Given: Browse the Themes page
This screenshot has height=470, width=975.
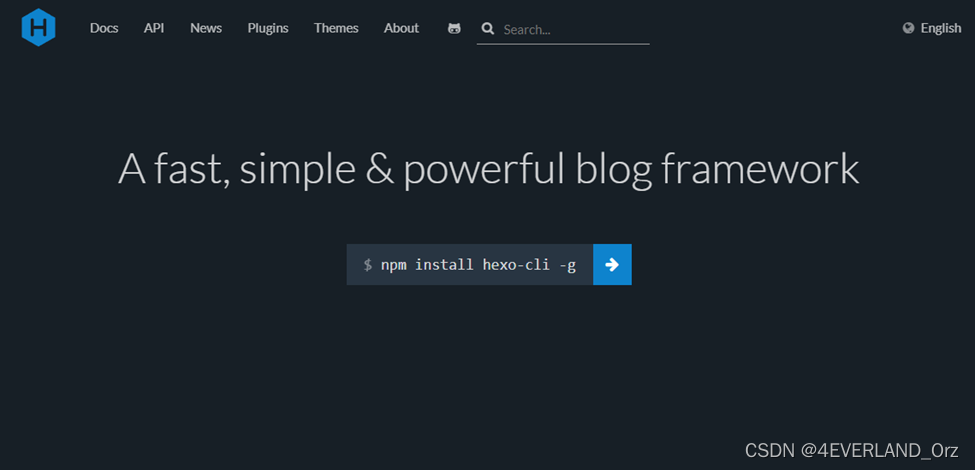Looking at the screenshot, I should tap(336, 28).
